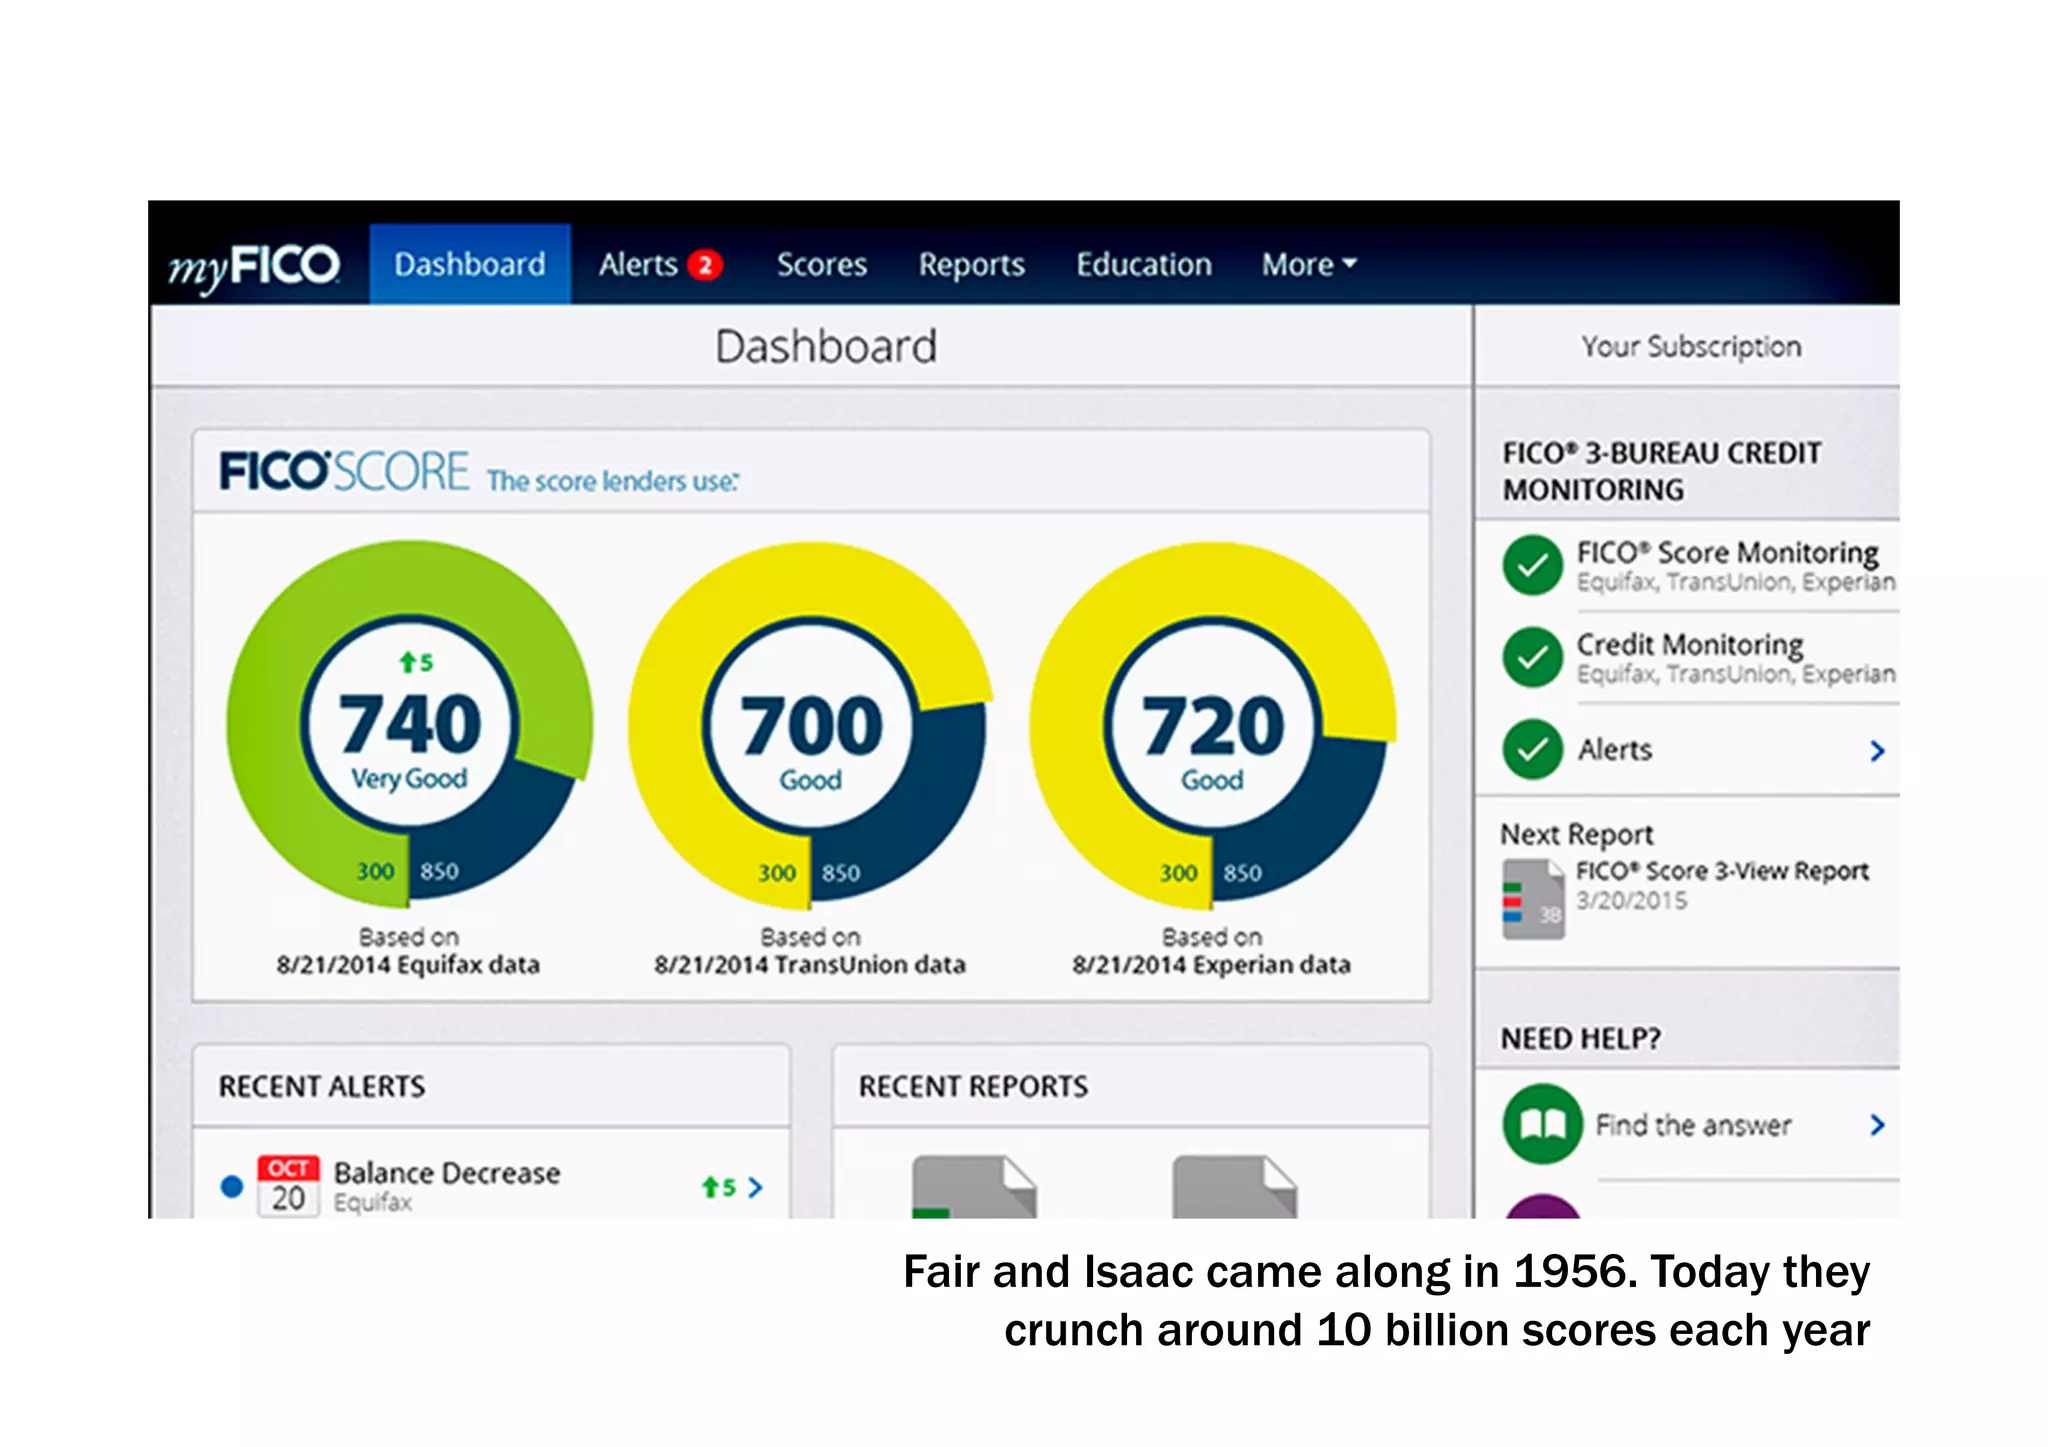Open the FICO Score 3-View Report document icon
The width and height of the screenshot is (2048, 1447).
1532,898
